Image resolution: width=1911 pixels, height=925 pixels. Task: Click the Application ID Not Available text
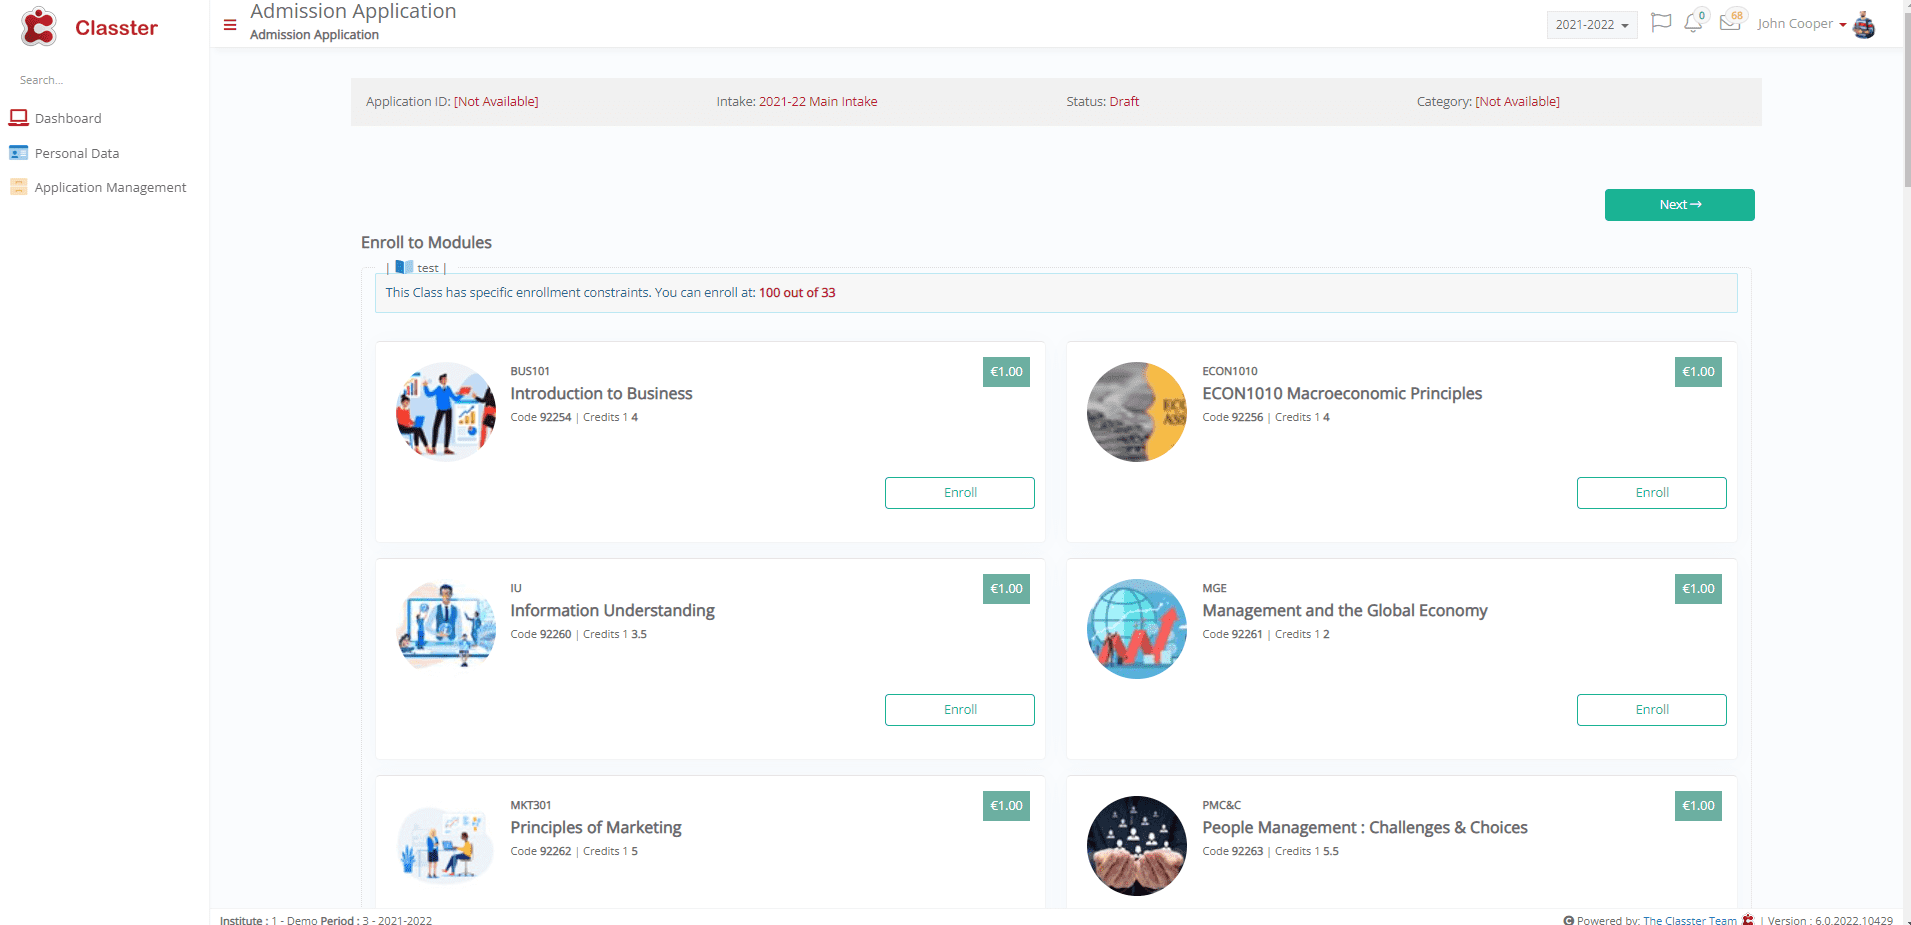tap(452, 102)
